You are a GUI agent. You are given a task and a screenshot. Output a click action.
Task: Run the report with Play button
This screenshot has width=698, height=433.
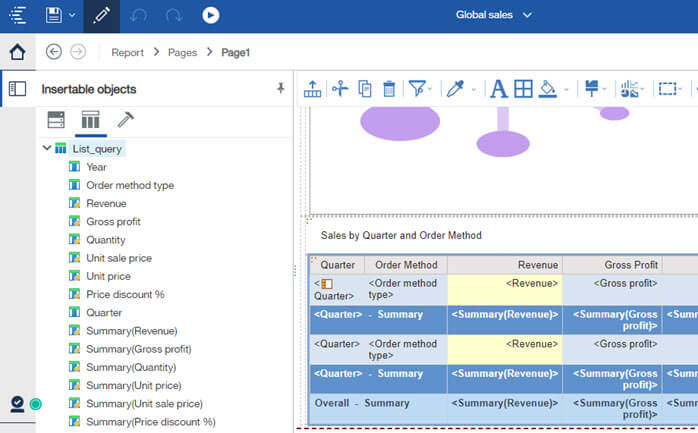211,15
